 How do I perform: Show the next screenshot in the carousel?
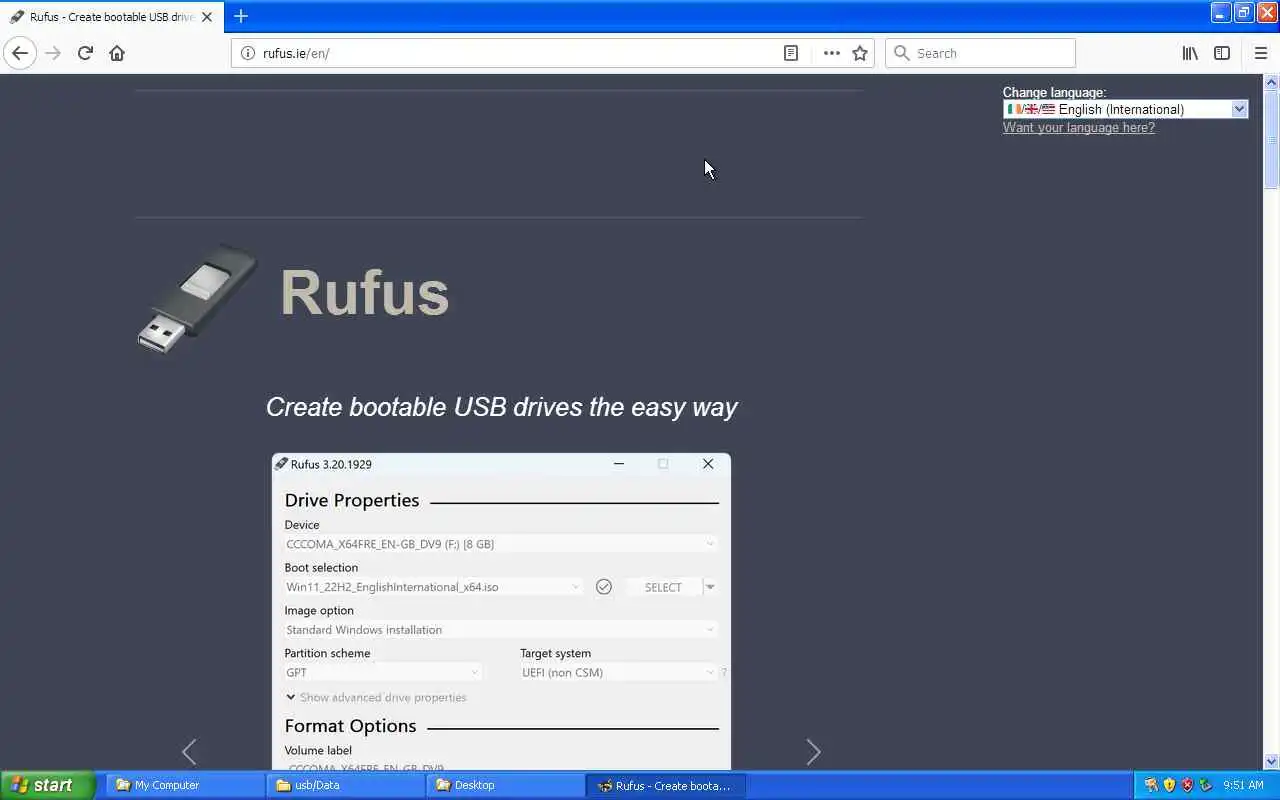point(813,751)
